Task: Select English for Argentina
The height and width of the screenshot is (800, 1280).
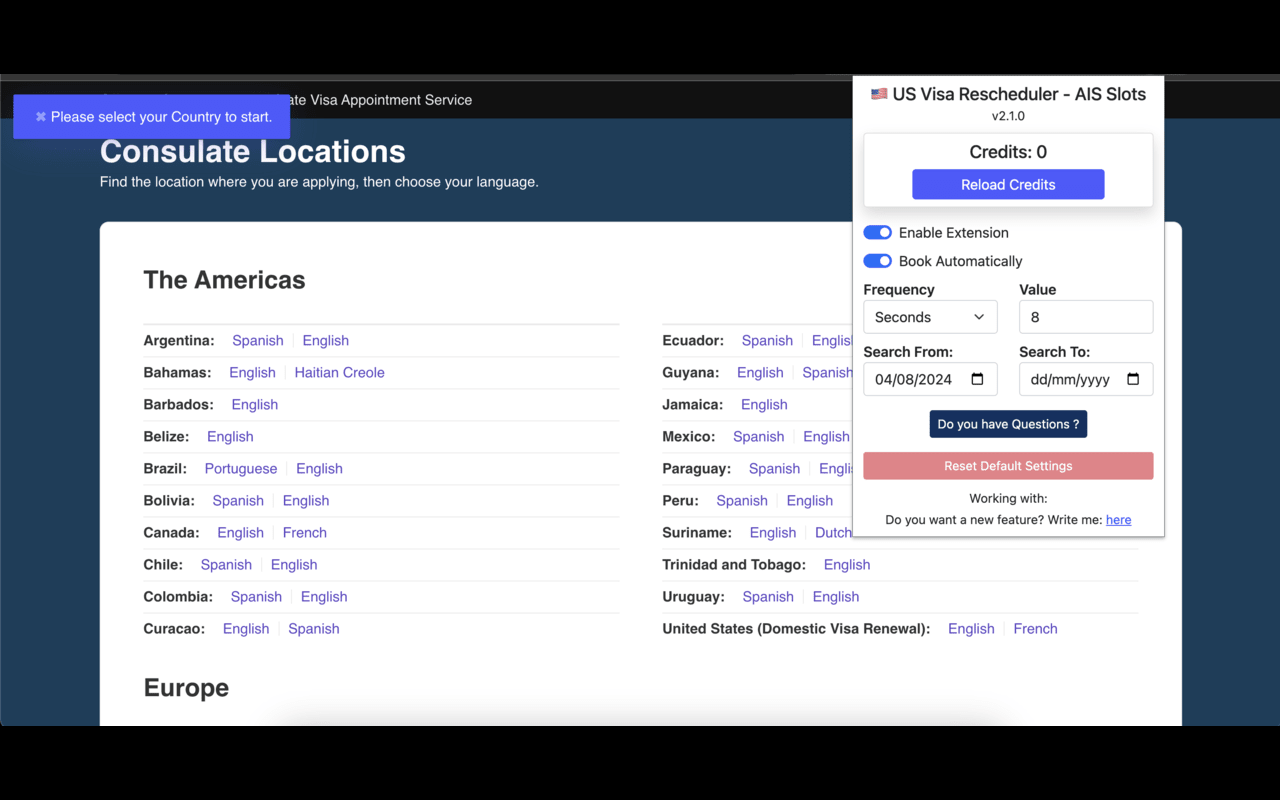Action: coord(326,341)
